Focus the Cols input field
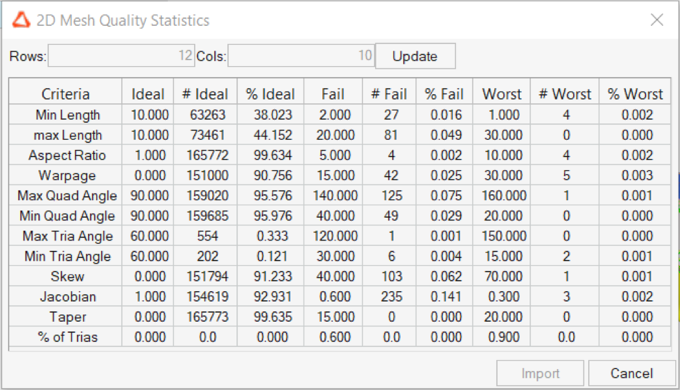Viewport: 680px width, 390px height. 301,56
